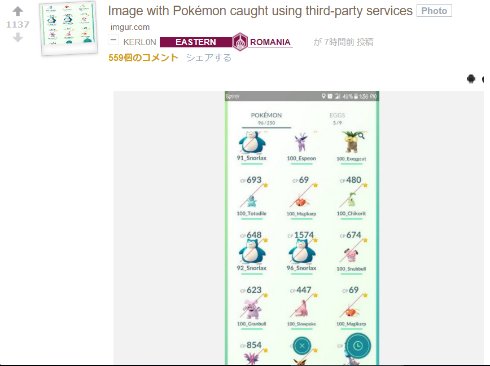Upvote the post with the up arrow

click(x=18, y=11)
